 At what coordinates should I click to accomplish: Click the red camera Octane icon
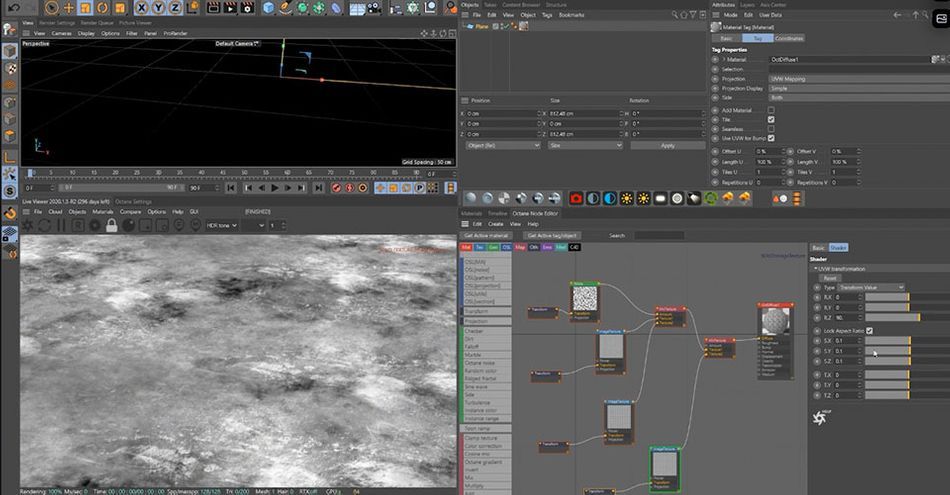(x=576, y=198)
